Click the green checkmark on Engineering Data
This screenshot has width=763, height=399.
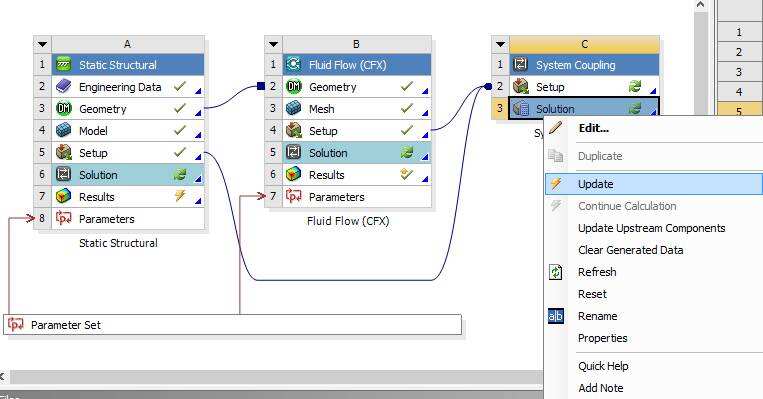click(180, 86)
